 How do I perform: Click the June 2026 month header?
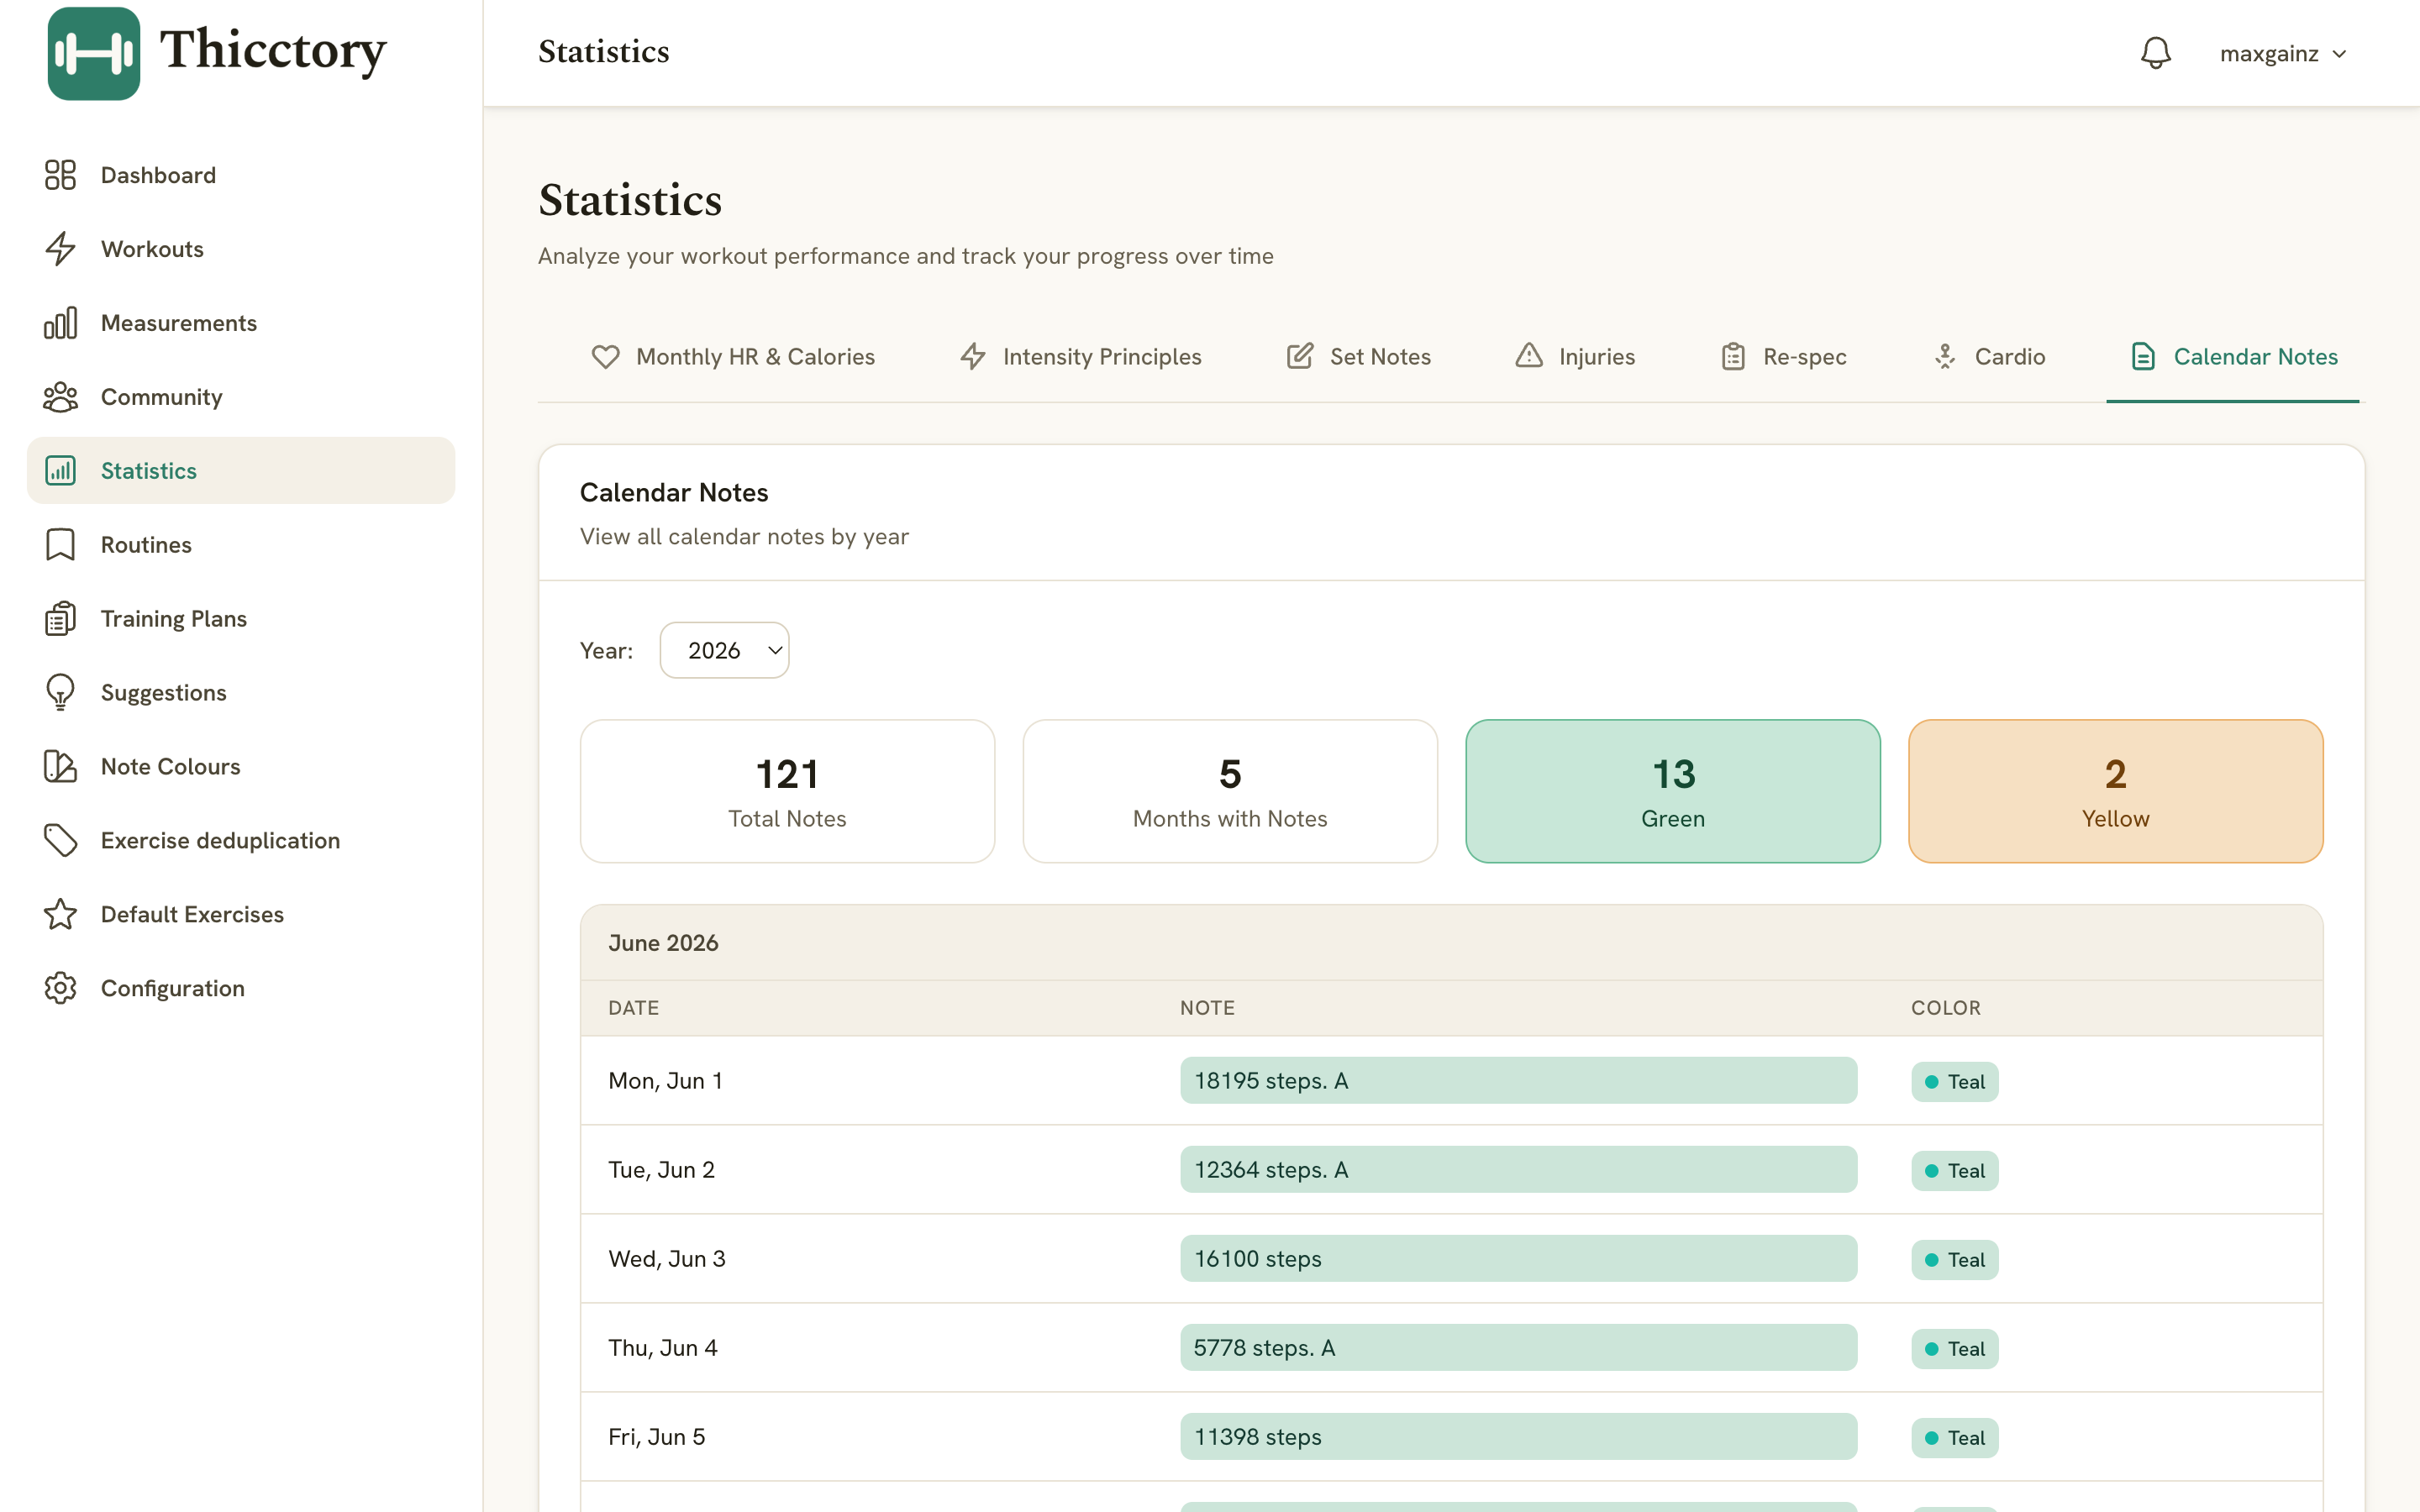point(1451,943)
